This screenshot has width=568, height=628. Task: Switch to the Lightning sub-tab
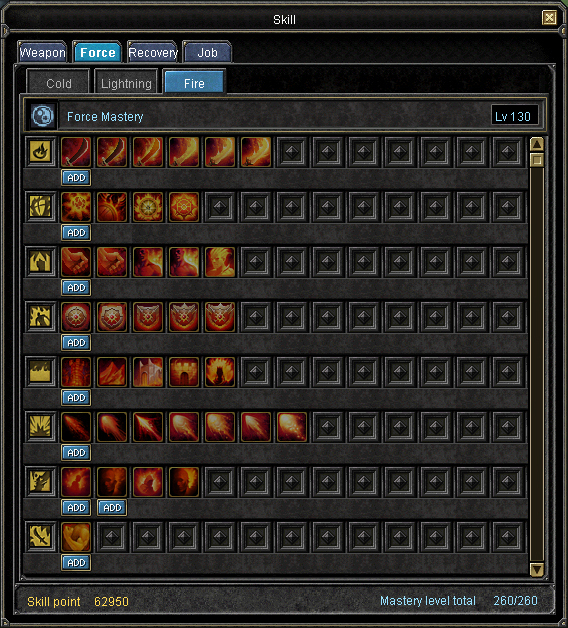pyautogui.click(x=126, y=83)
